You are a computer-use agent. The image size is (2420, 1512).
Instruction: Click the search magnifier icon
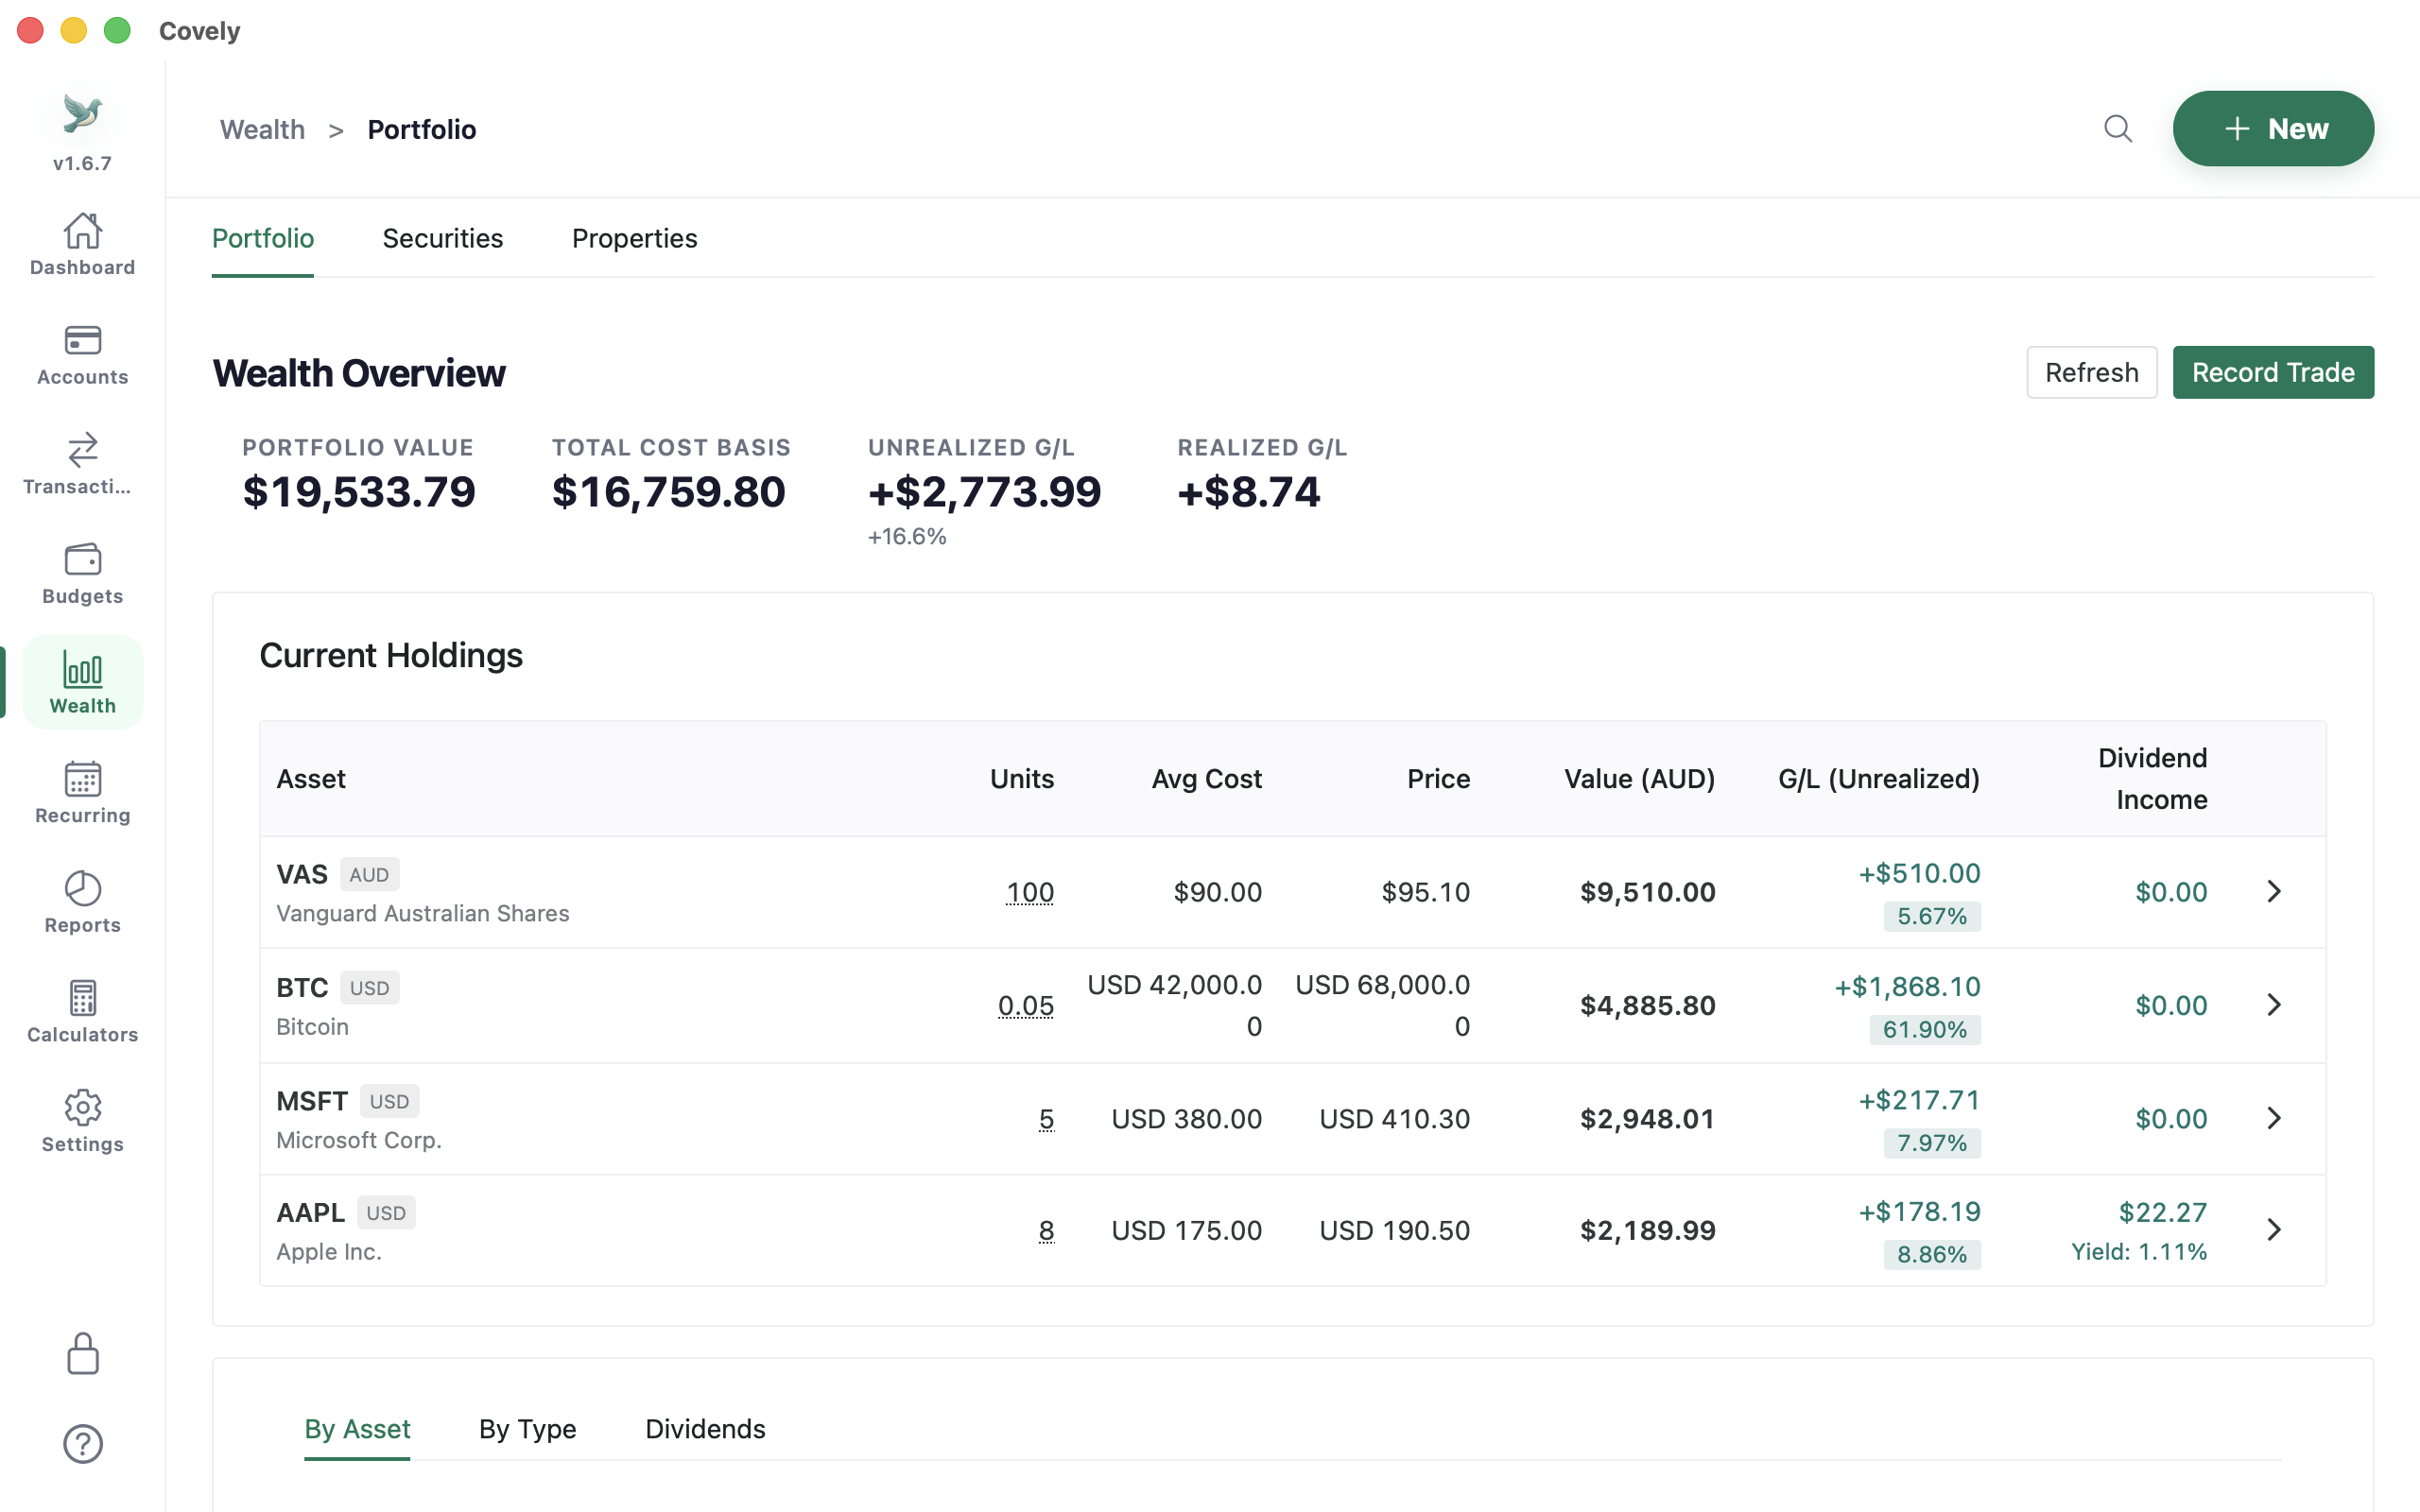[x=2117, y=129]
